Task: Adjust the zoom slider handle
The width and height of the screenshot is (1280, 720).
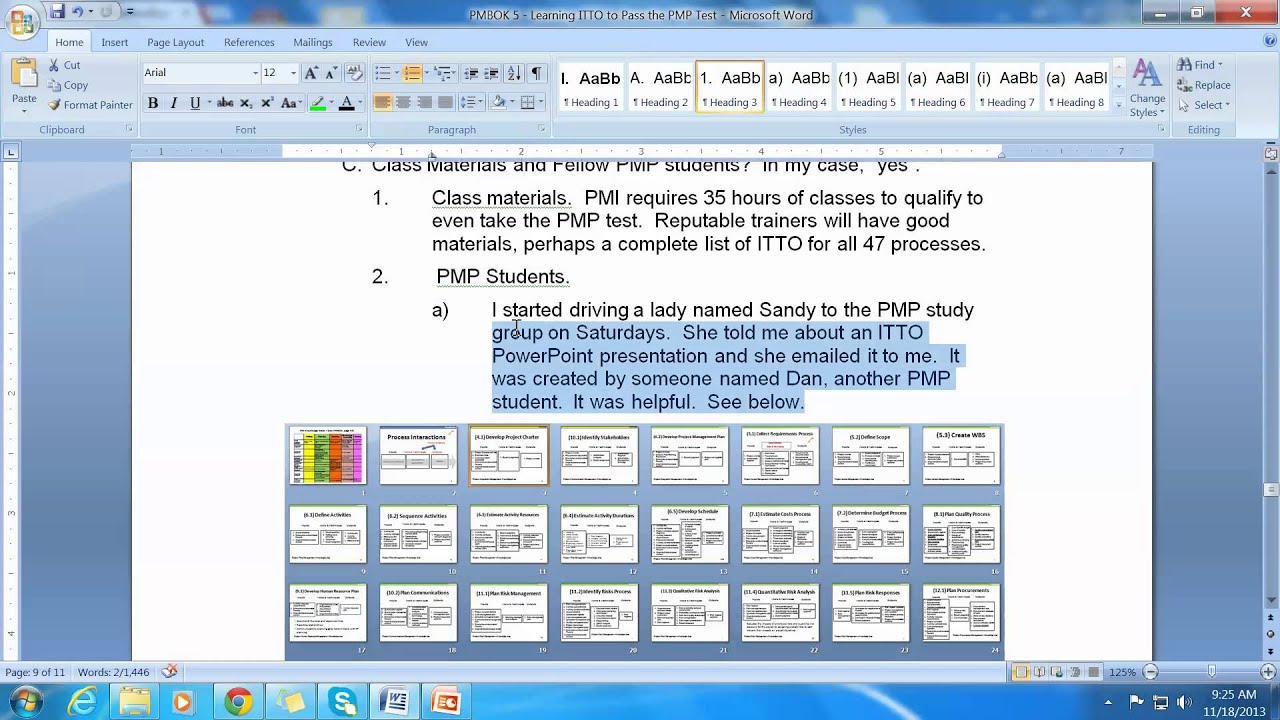Action: click(x=1212, y=672)
